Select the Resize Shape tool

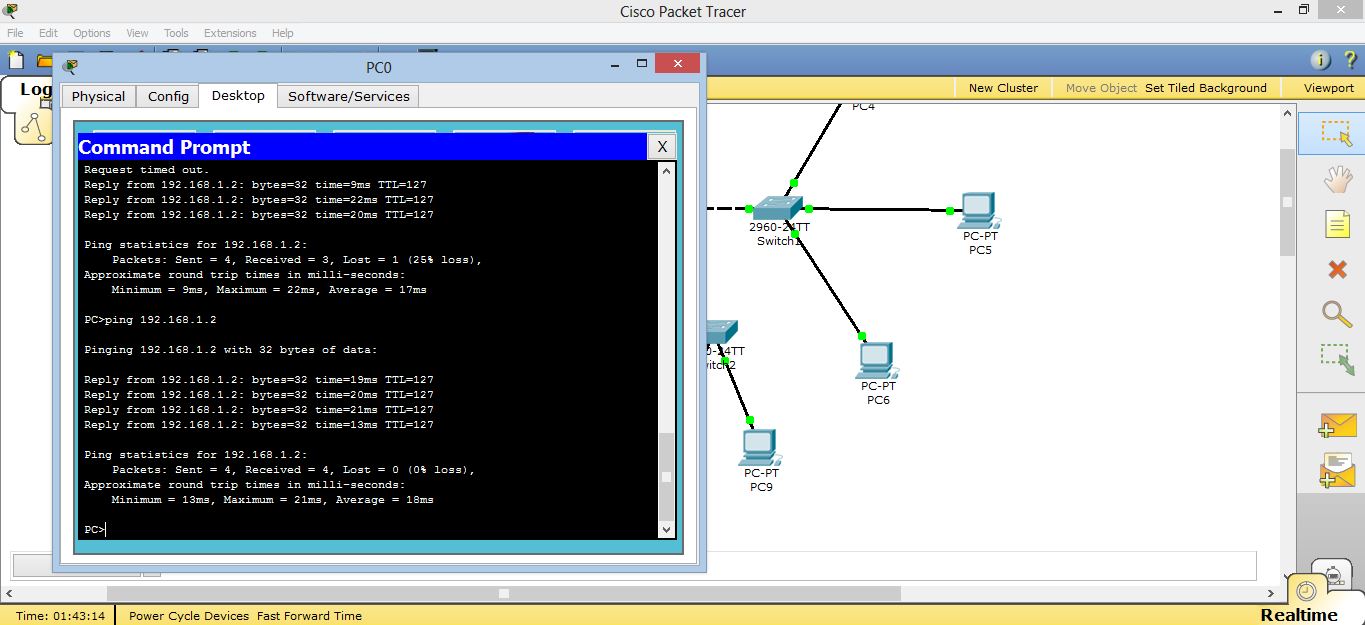coord(1337,360)
